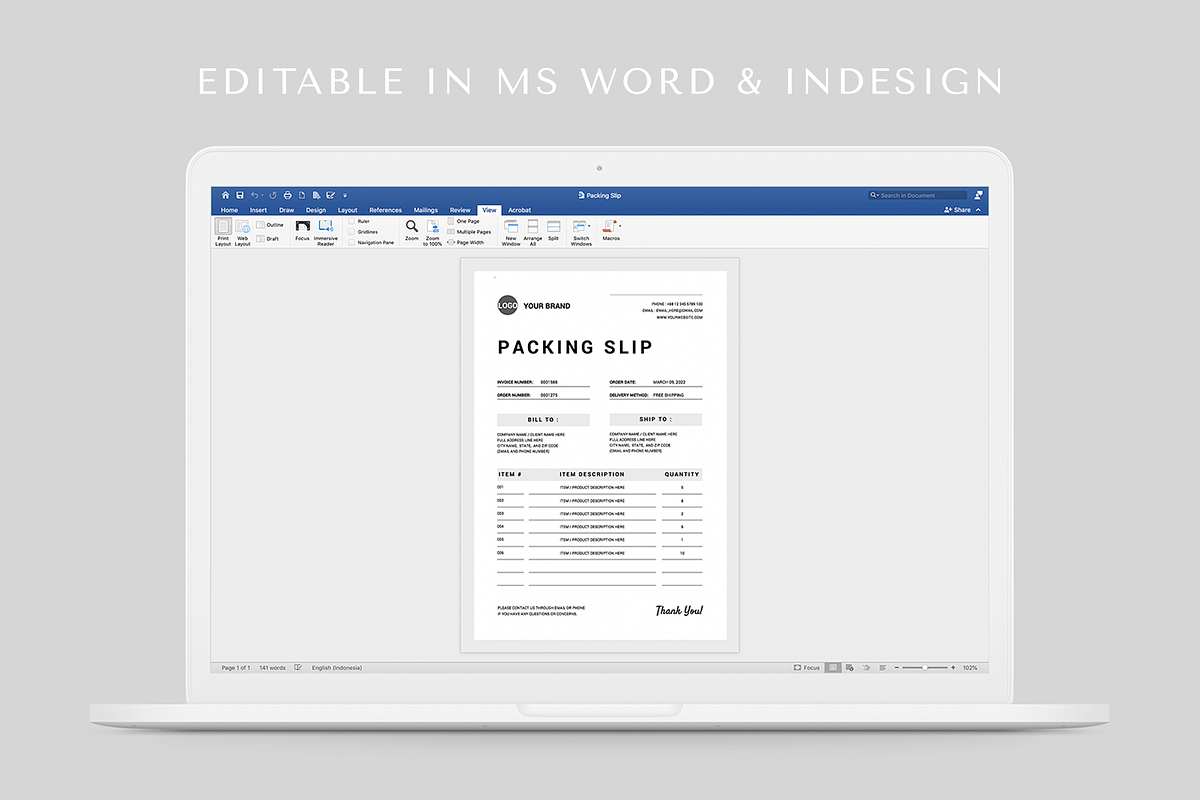Click the Arrange All icon
The image size is (1200, 800).
pyautogui.click(x=533, y=228)
